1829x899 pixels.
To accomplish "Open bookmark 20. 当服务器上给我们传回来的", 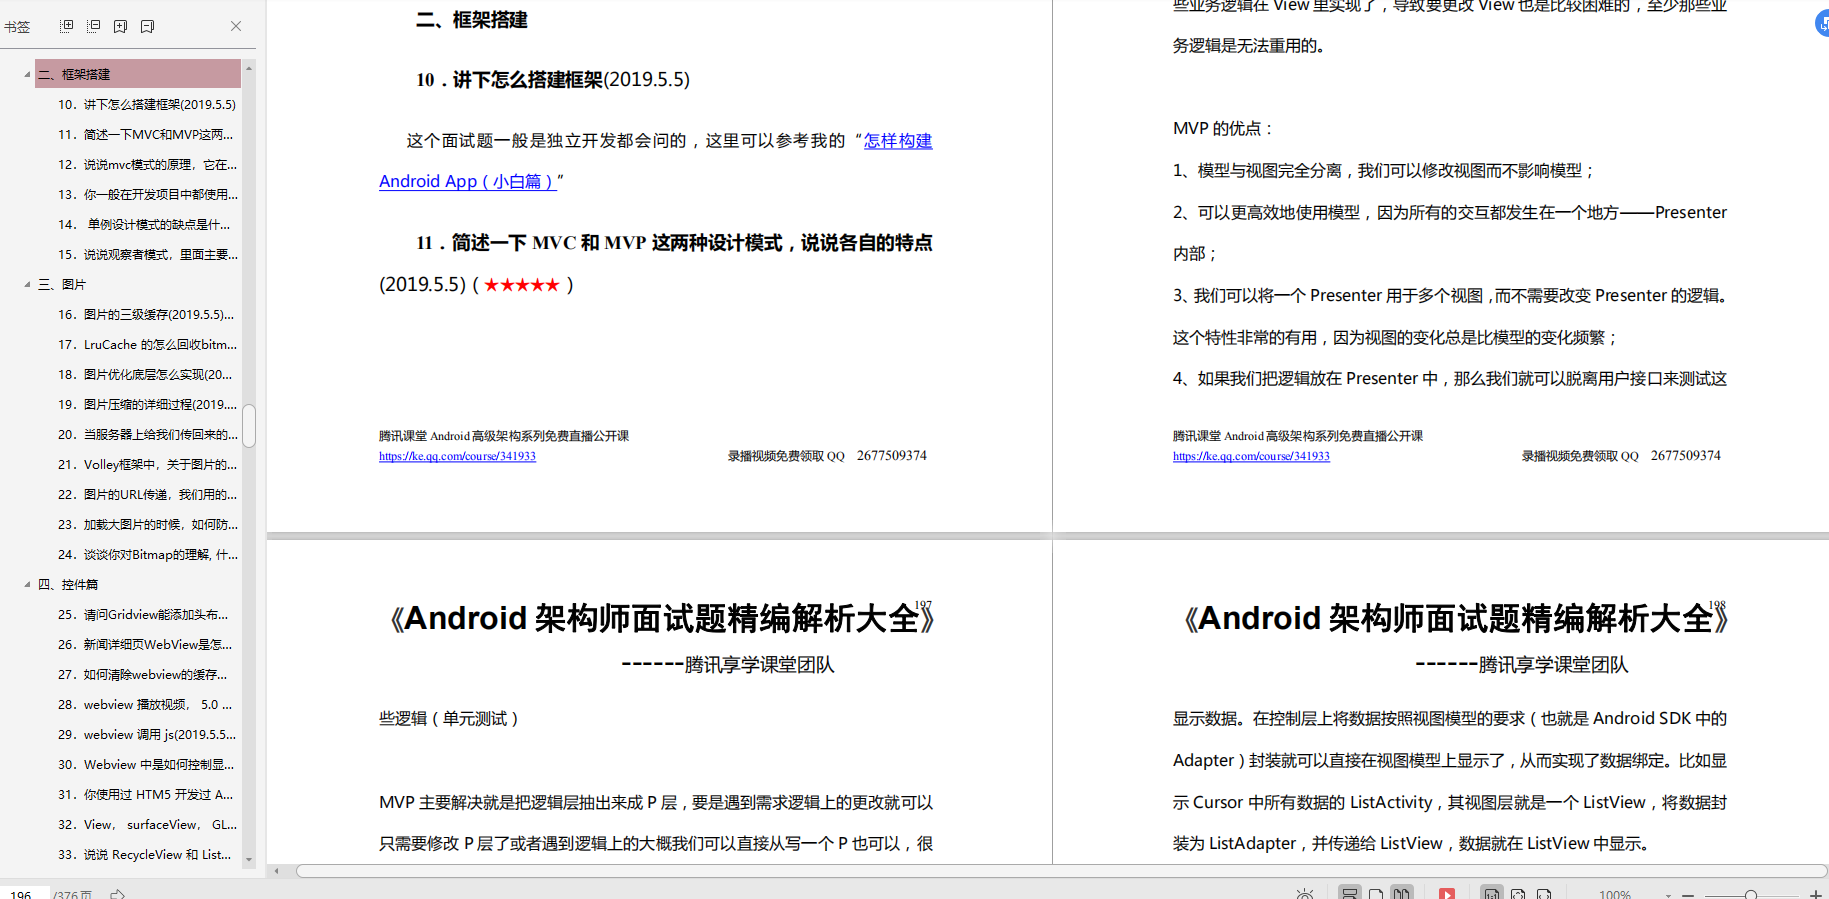I will [x=147, y=434].
